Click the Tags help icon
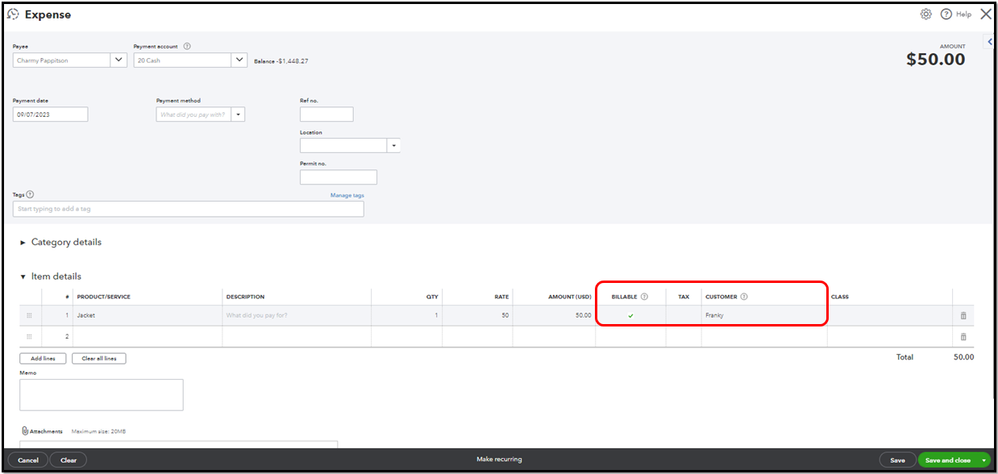This screenshot has width=998, height=474. (x=31, y=195)
